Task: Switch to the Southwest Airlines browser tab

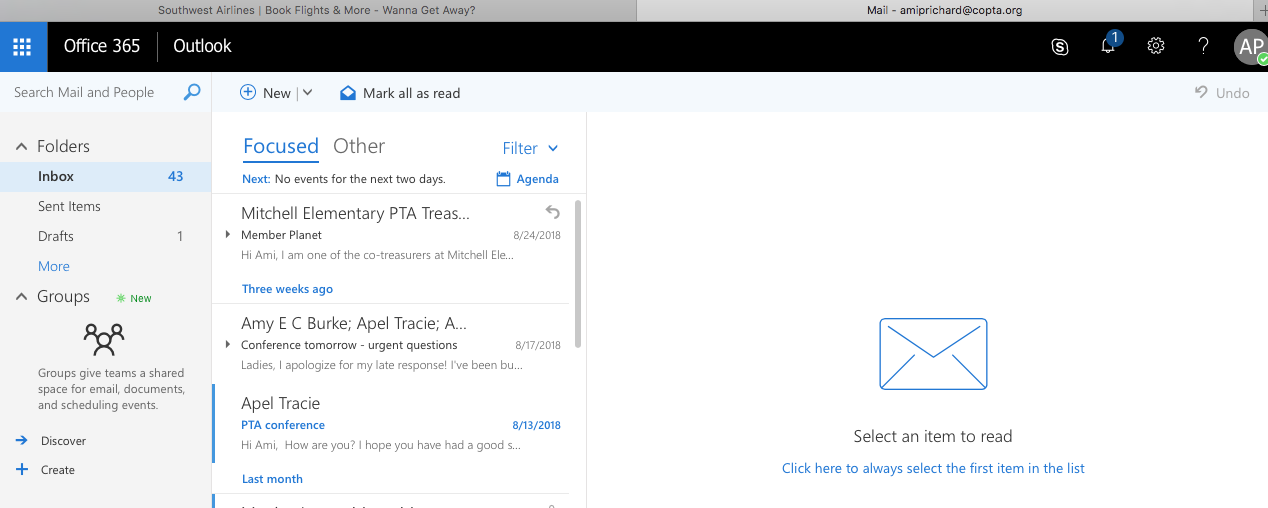Action: [317, 10]
